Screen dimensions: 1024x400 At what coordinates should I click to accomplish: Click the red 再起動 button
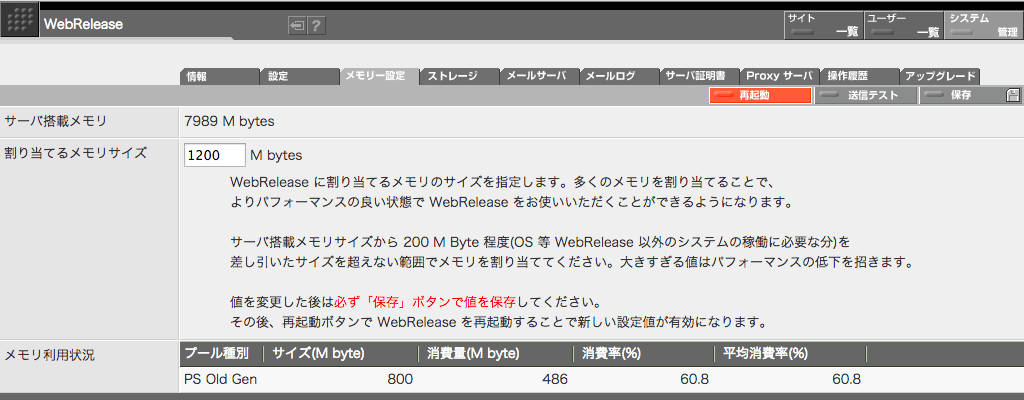click(x=760, y=95)
